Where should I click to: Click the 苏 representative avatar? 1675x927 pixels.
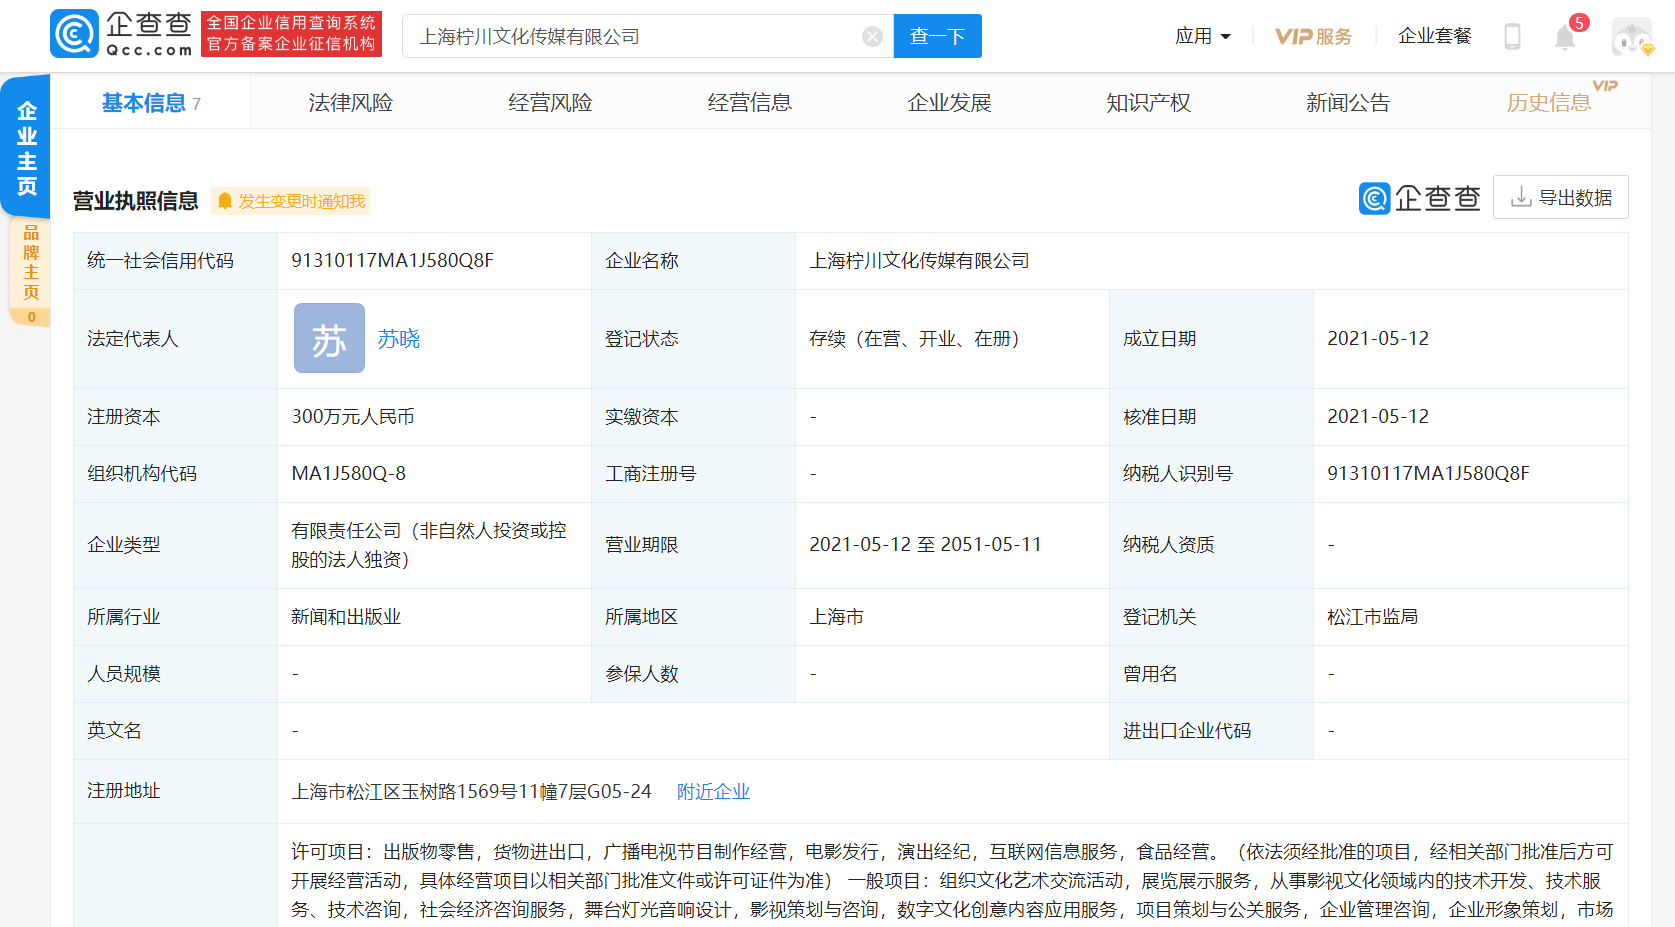tap(329, 339)
